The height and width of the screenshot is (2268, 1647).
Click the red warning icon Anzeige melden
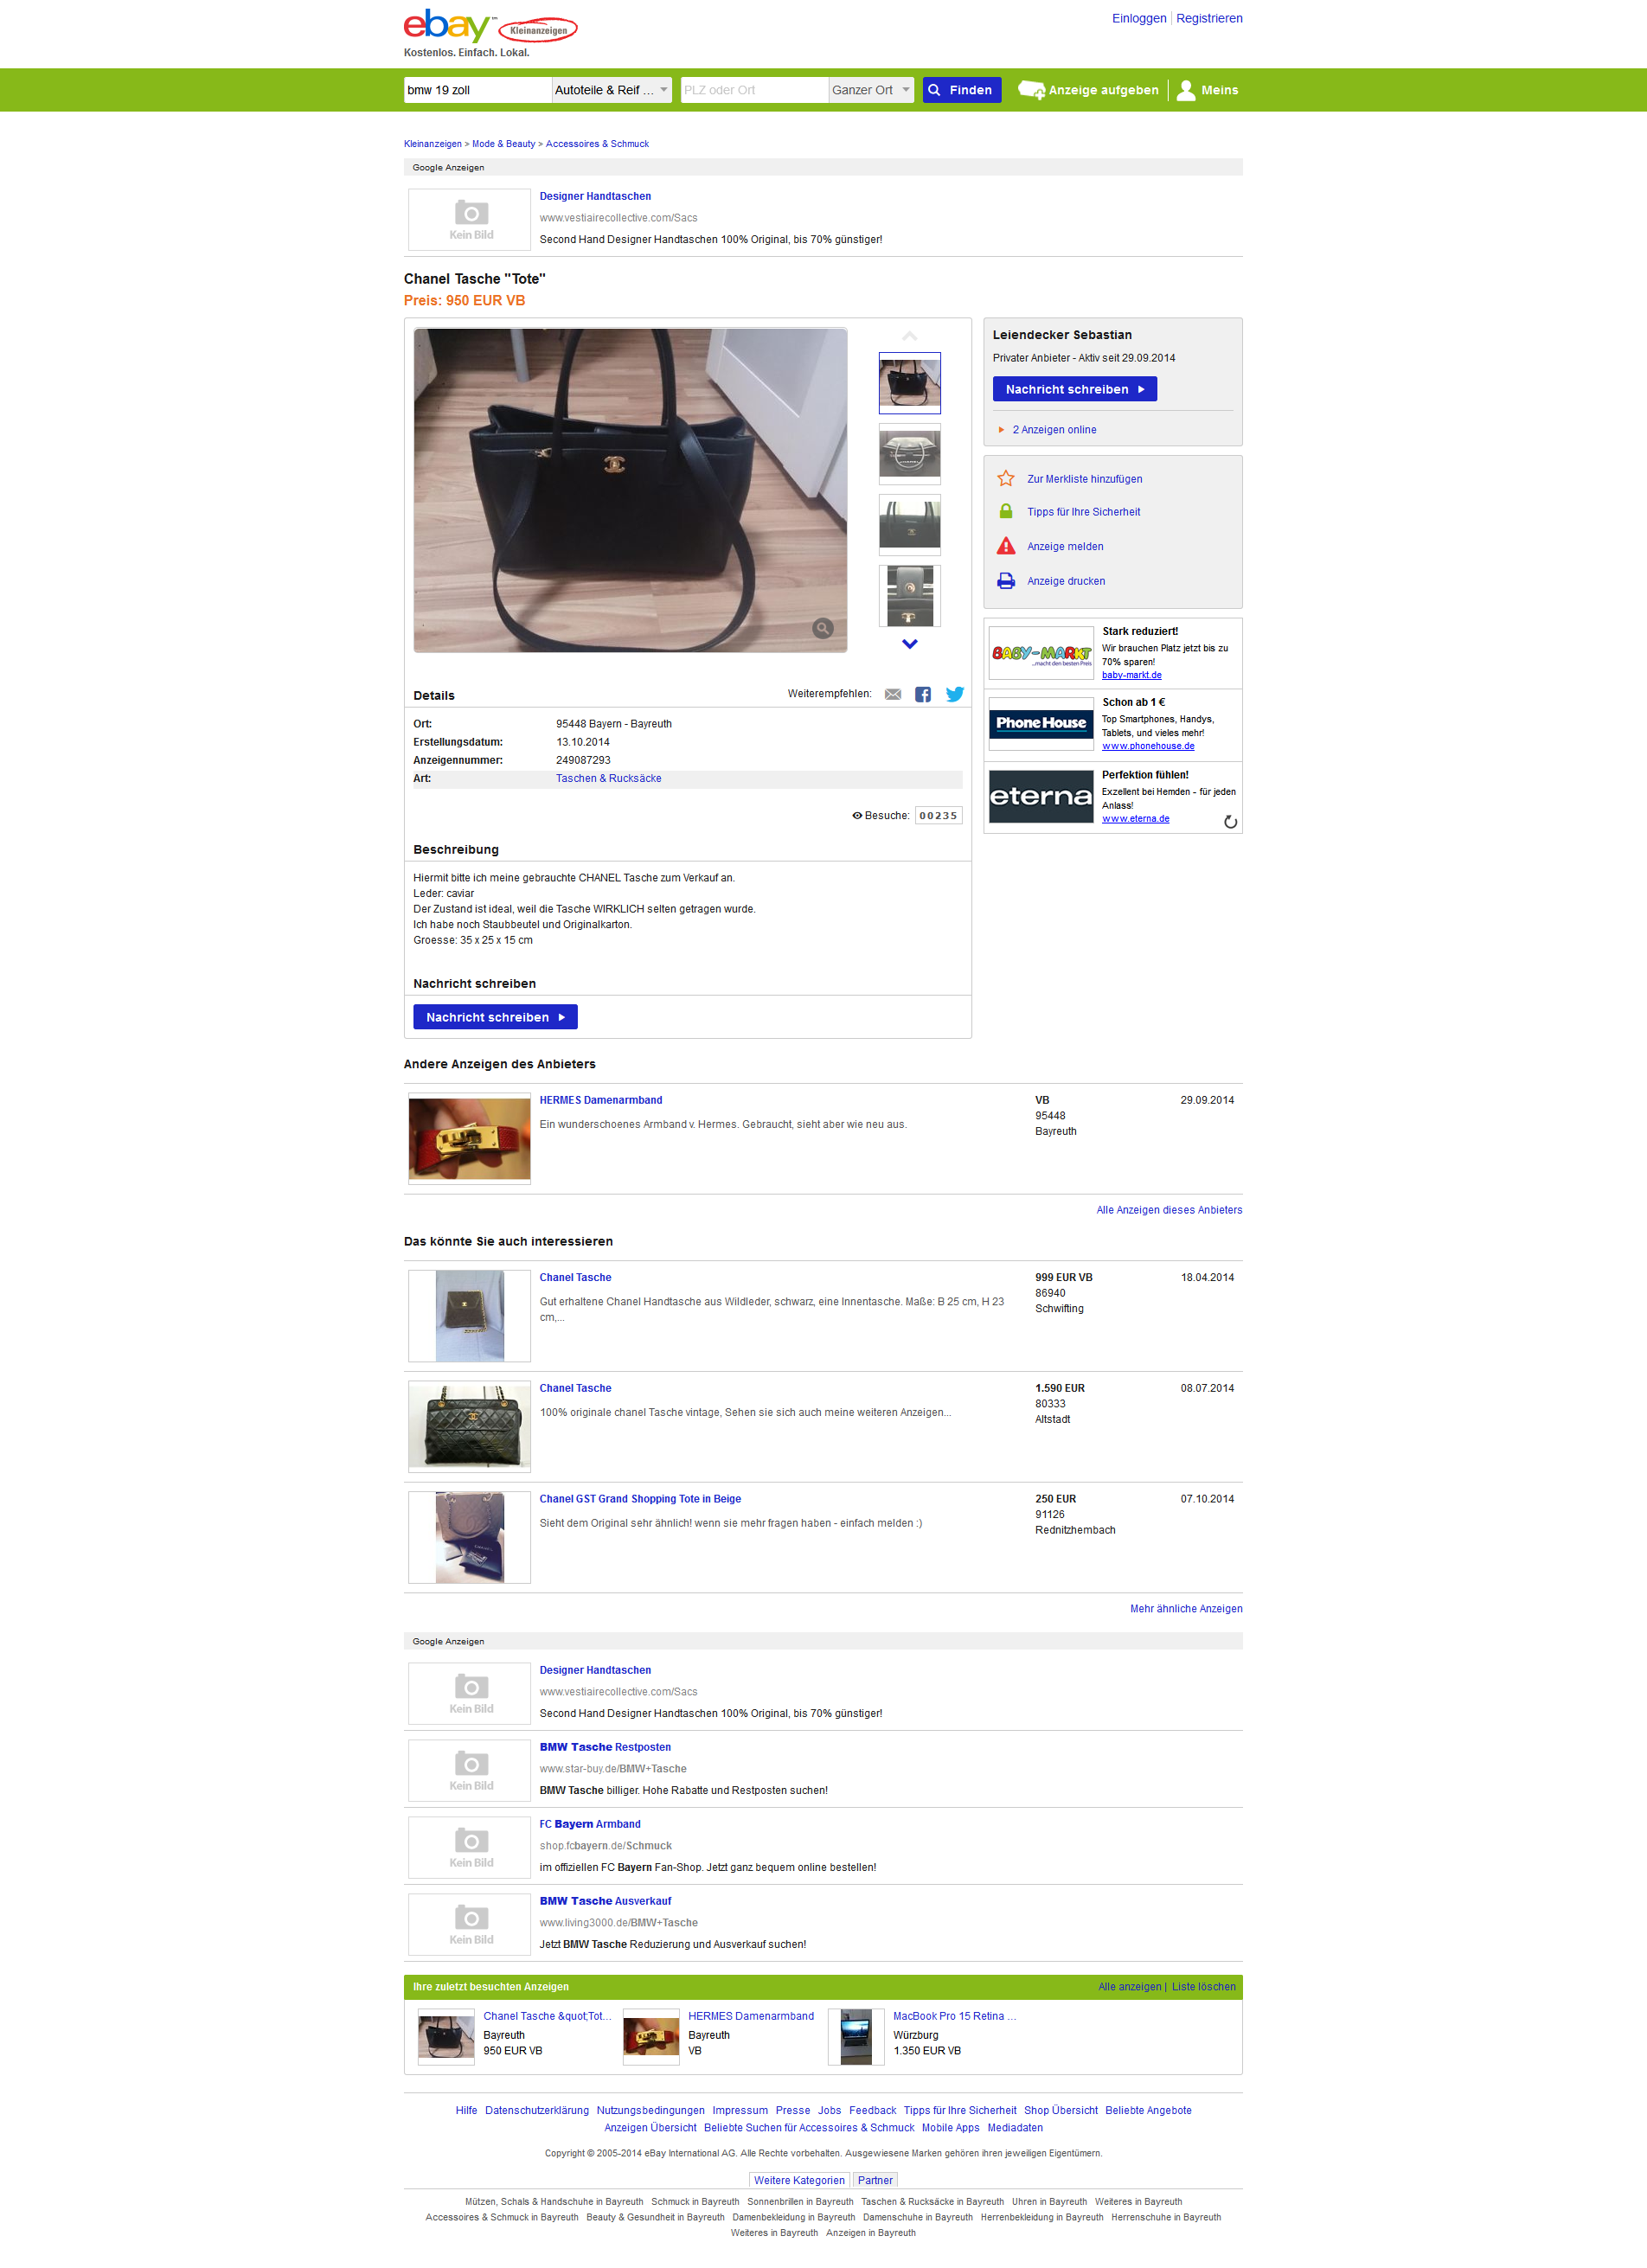tap(1006, 546)
